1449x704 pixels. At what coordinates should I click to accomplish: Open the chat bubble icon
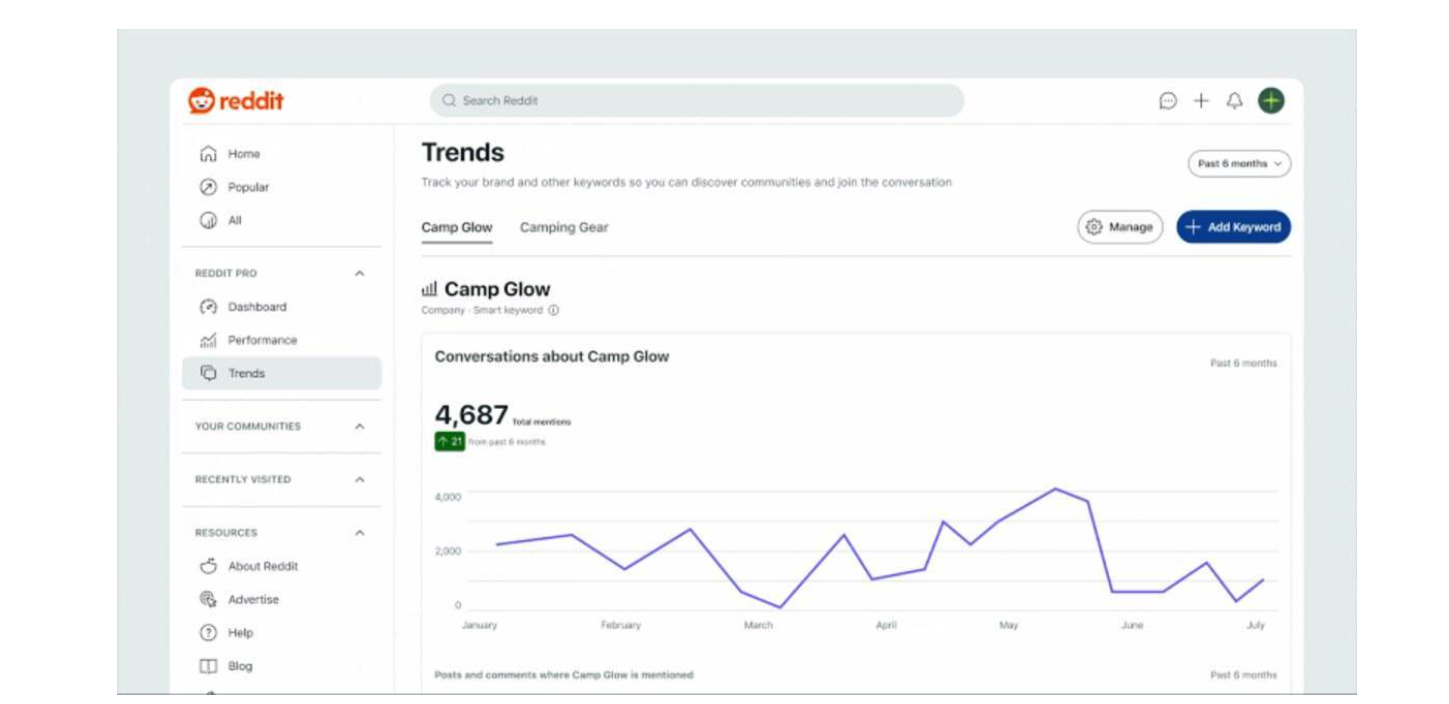coord(1168,101)
